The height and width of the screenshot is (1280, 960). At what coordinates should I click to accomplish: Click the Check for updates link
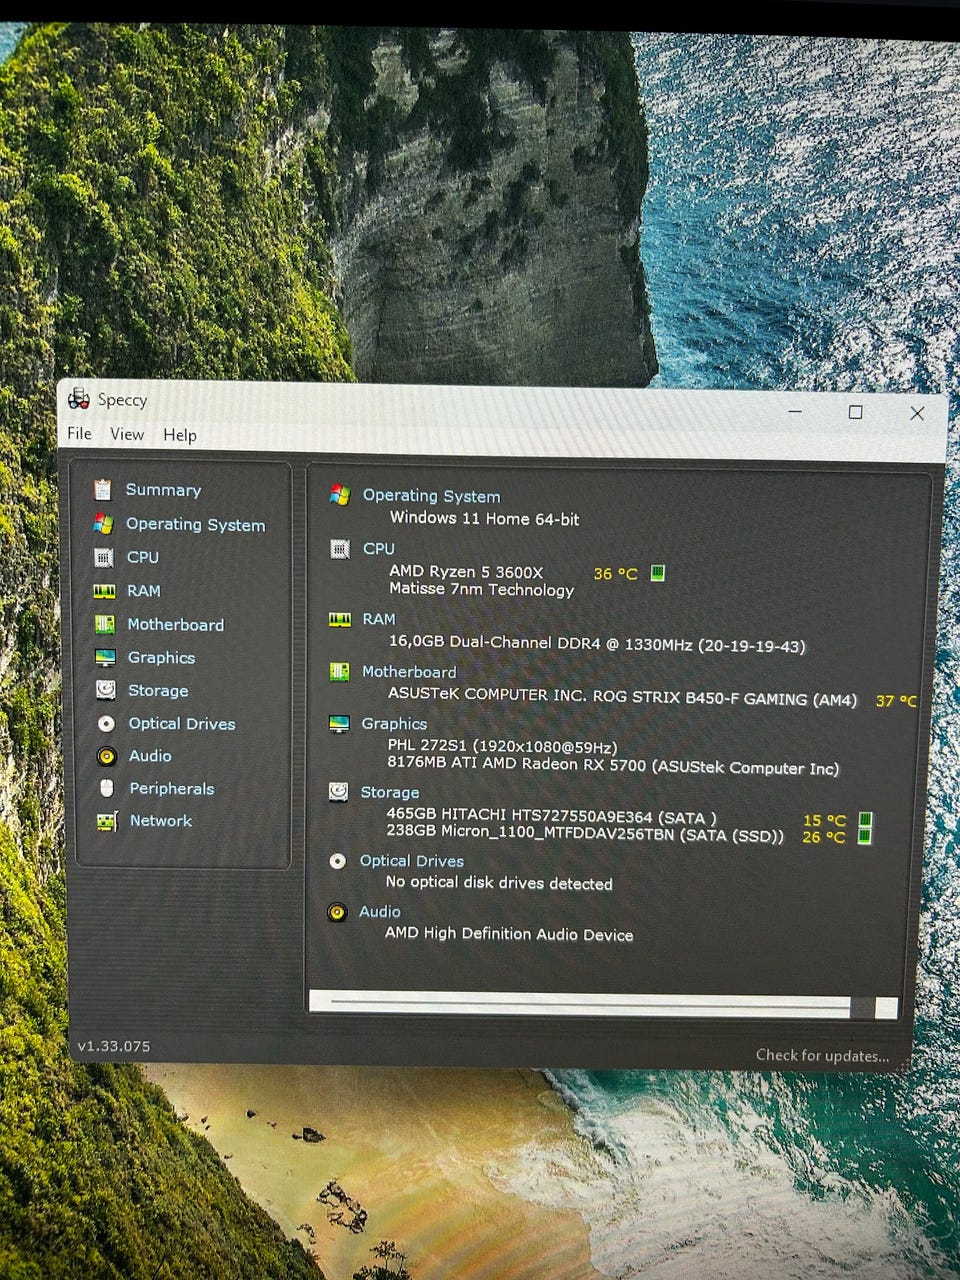tap(821, 1055)
